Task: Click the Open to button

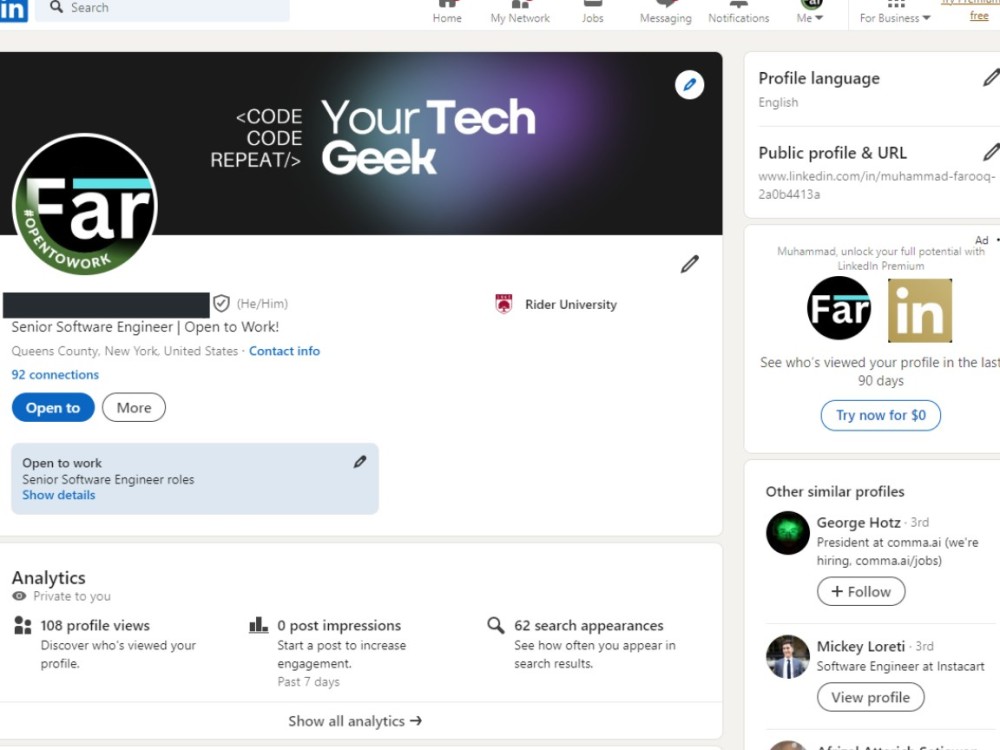Action: point(53,408)
